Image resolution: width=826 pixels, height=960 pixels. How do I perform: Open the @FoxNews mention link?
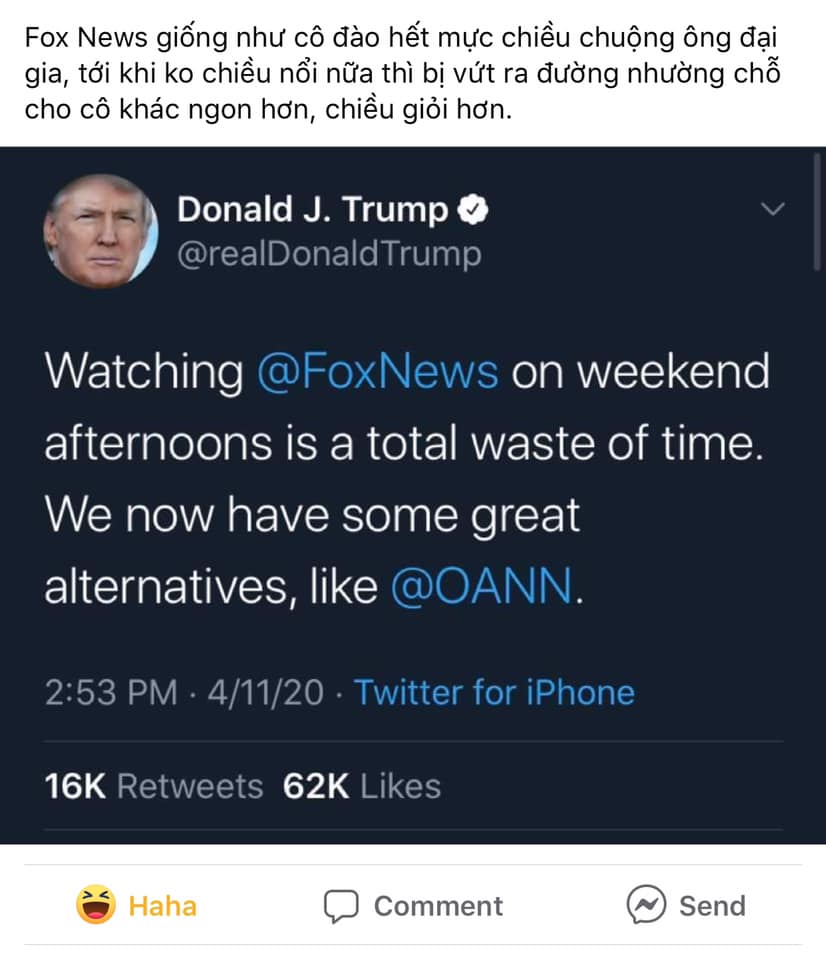point(378,372)
